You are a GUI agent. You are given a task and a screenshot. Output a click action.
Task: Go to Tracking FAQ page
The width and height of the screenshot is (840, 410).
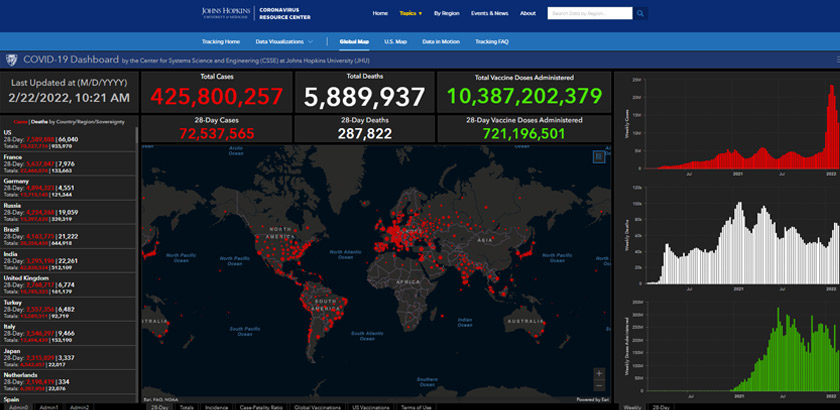492,41
